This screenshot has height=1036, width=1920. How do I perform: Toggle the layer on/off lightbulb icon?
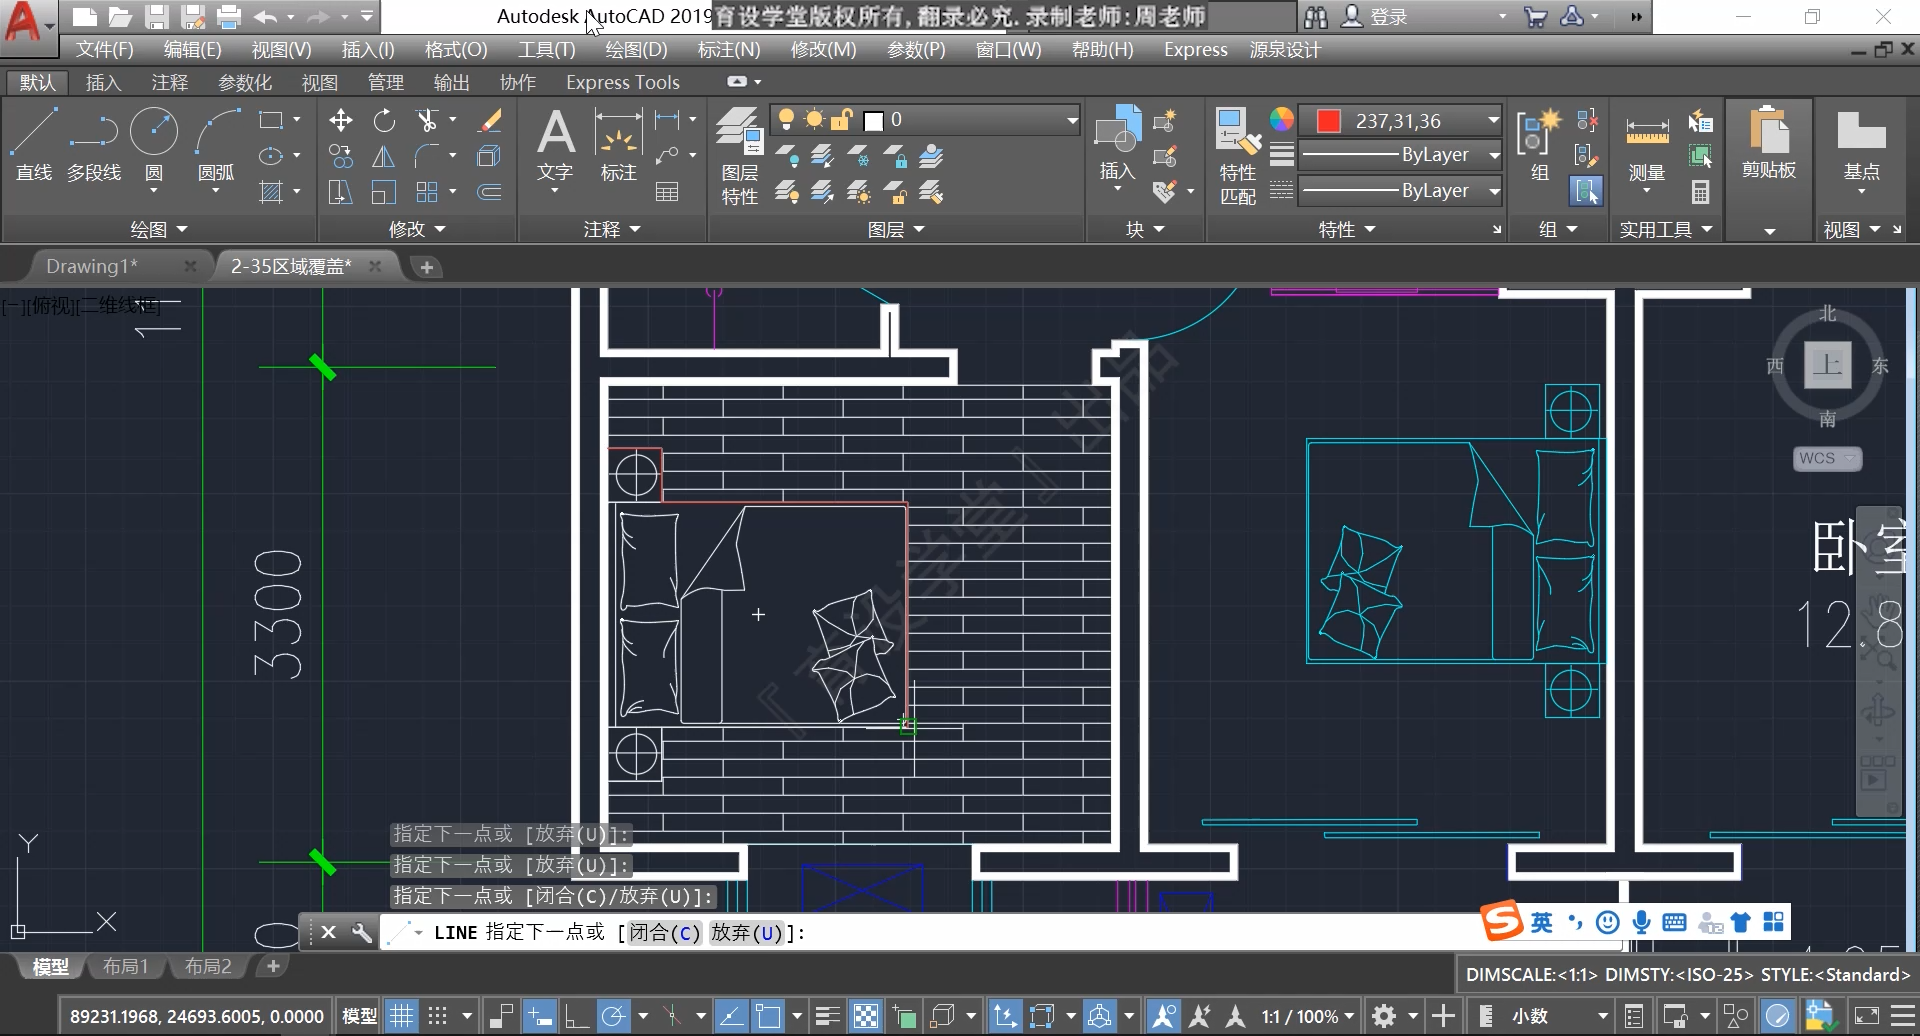click(787, 120)
